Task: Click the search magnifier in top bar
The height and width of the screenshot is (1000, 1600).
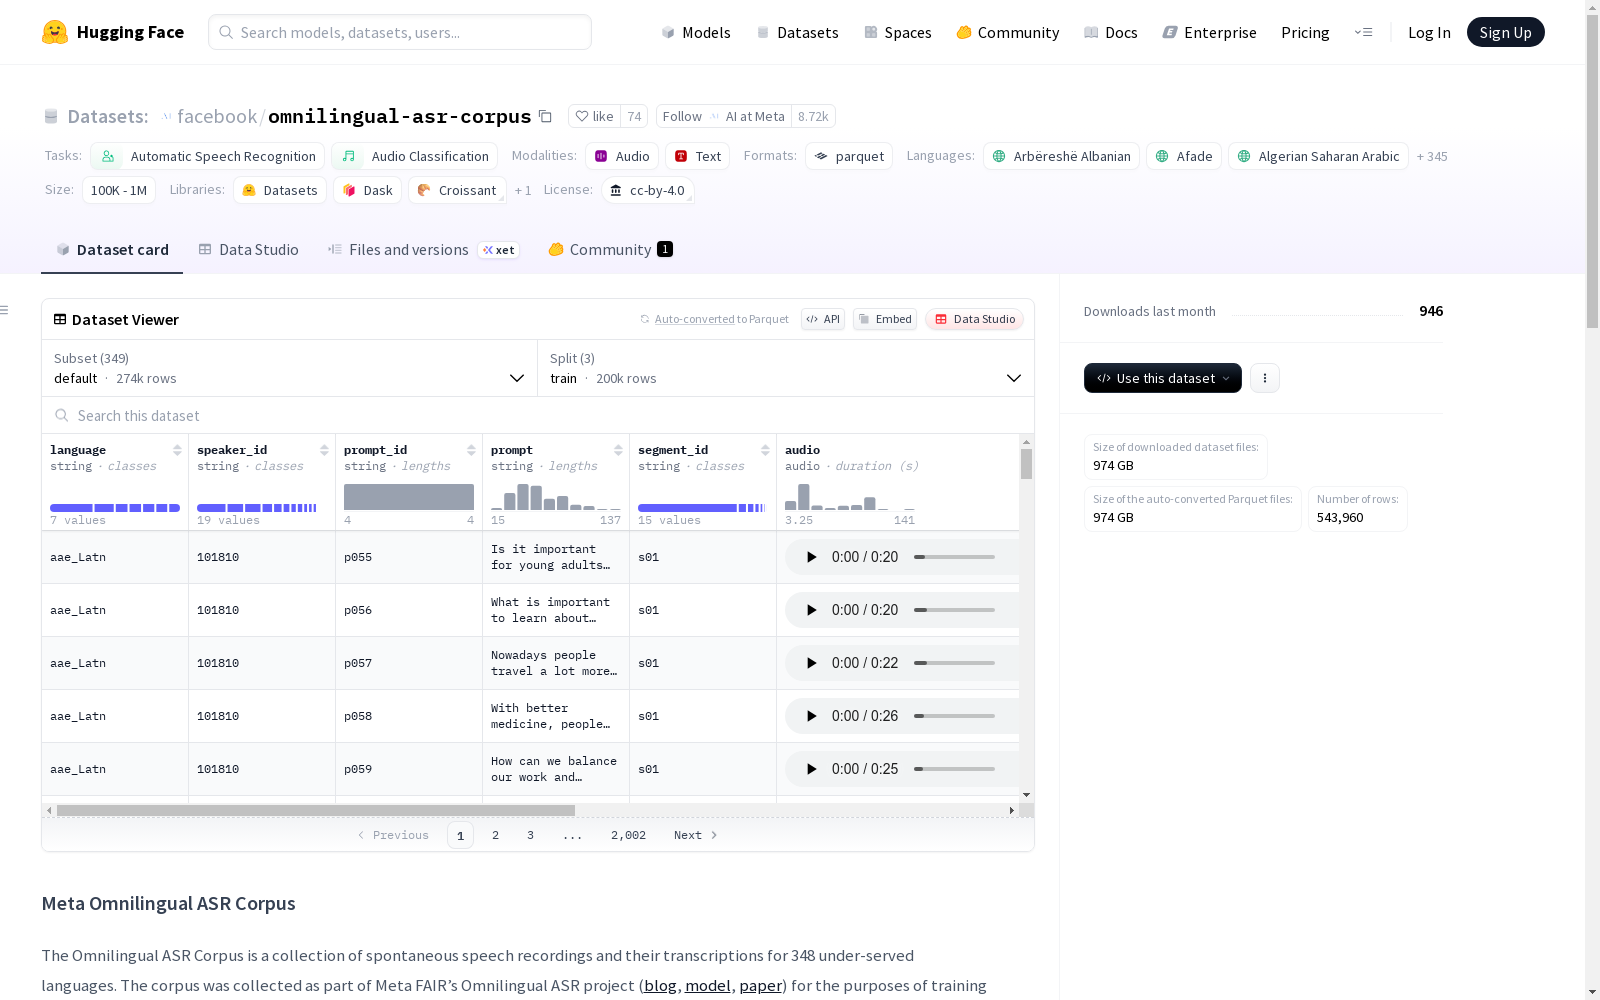Action: click(226, 32)
